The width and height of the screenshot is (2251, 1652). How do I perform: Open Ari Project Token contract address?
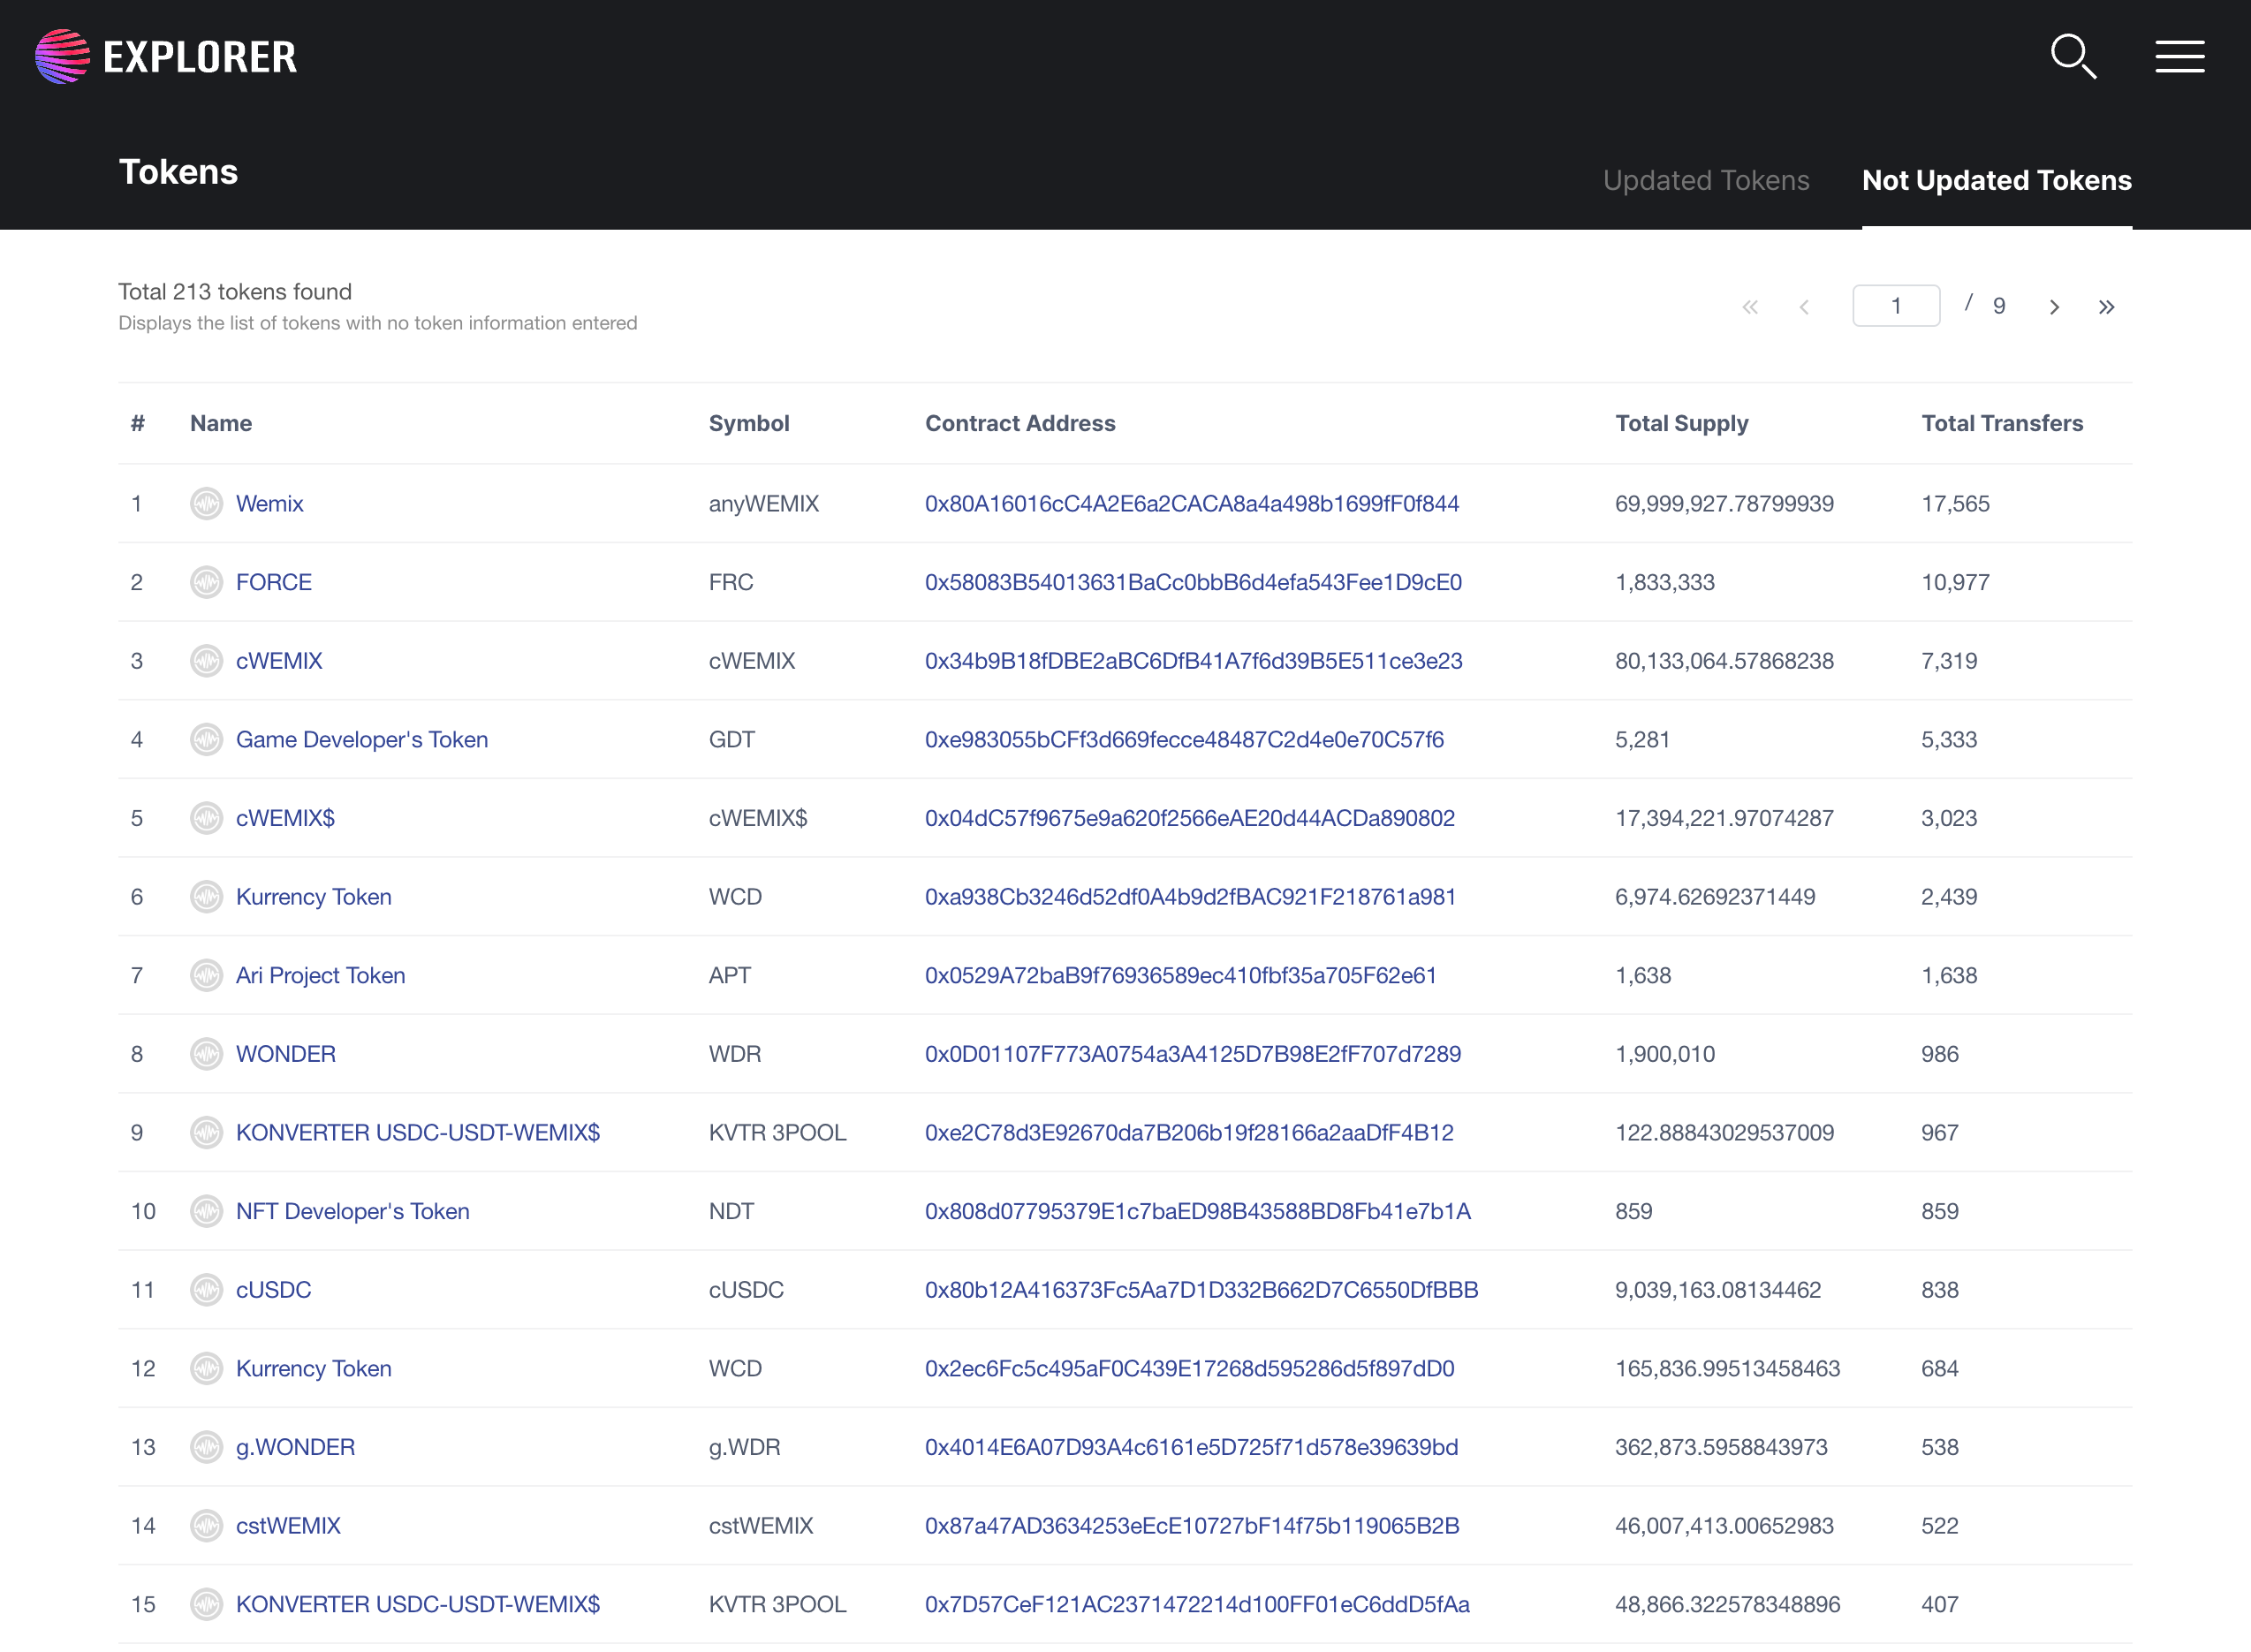(x=1180, y=975)
